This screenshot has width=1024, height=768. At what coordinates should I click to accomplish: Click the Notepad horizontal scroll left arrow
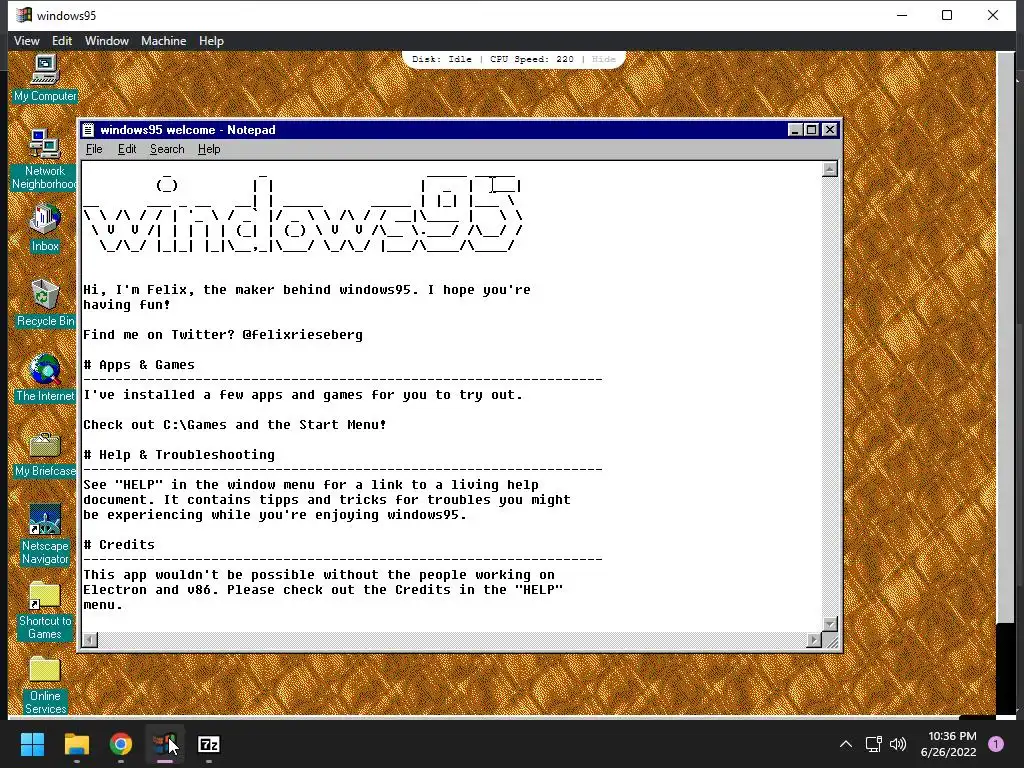pos(90,640)
